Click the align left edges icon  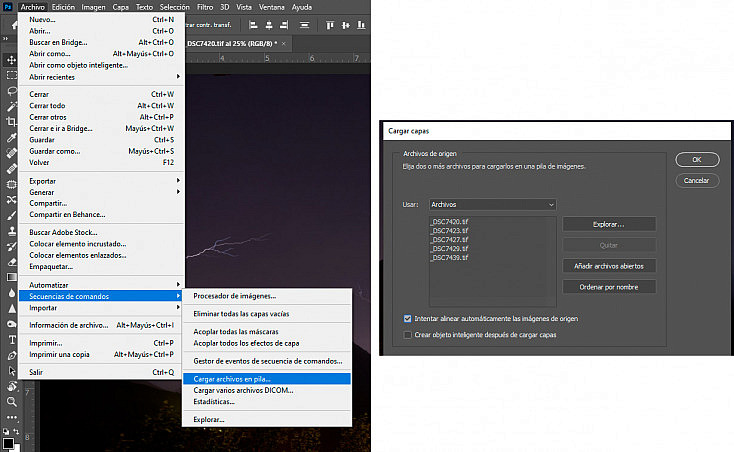point(253,25)
